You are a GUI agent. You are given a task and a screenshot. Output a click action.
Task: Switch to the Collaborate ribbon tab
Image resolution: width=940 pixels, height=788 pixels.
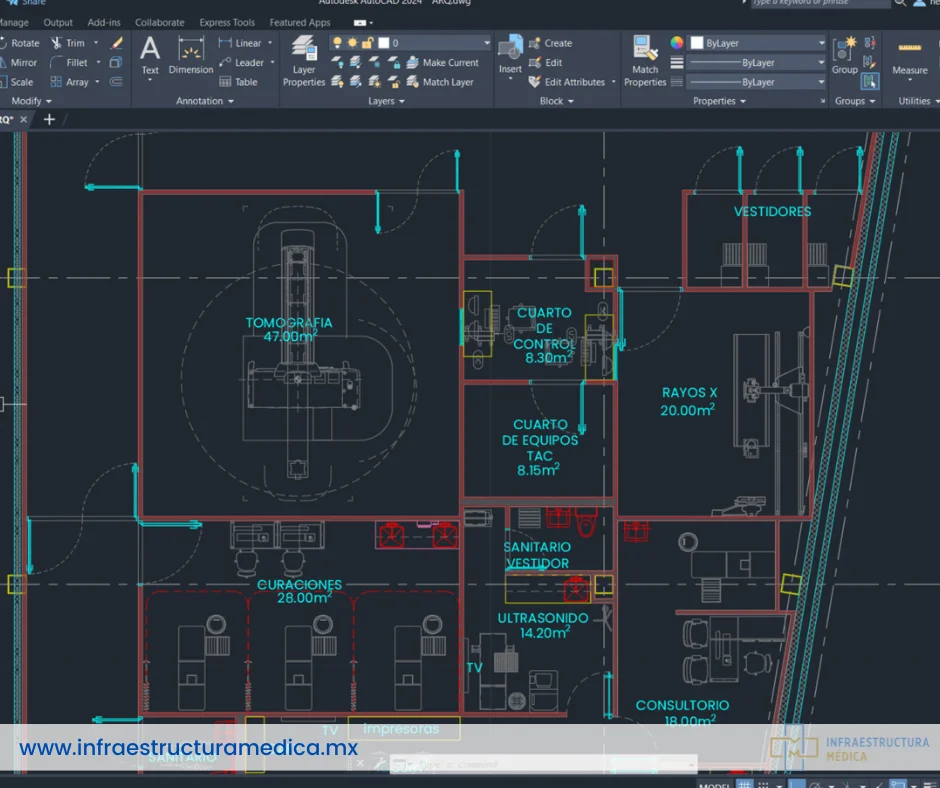point(160,22)
